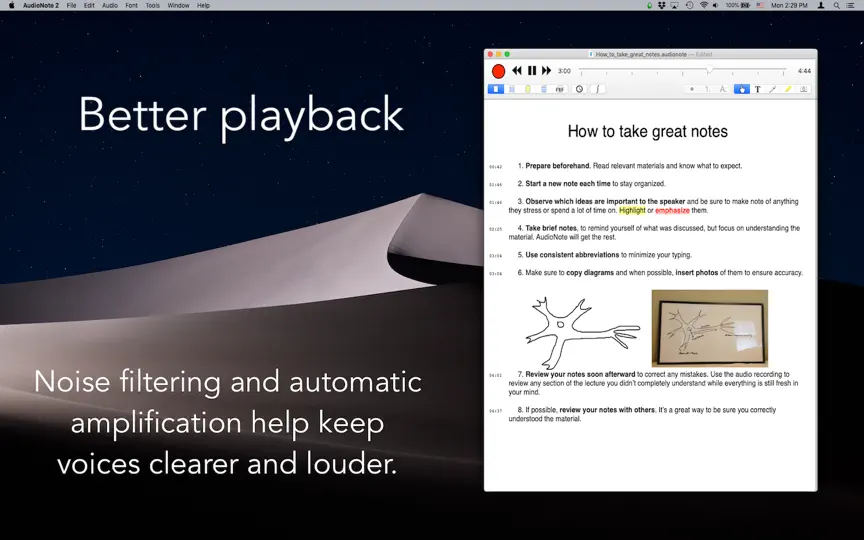
Task: Rewind the audio playback
Action: click(517, 71)
